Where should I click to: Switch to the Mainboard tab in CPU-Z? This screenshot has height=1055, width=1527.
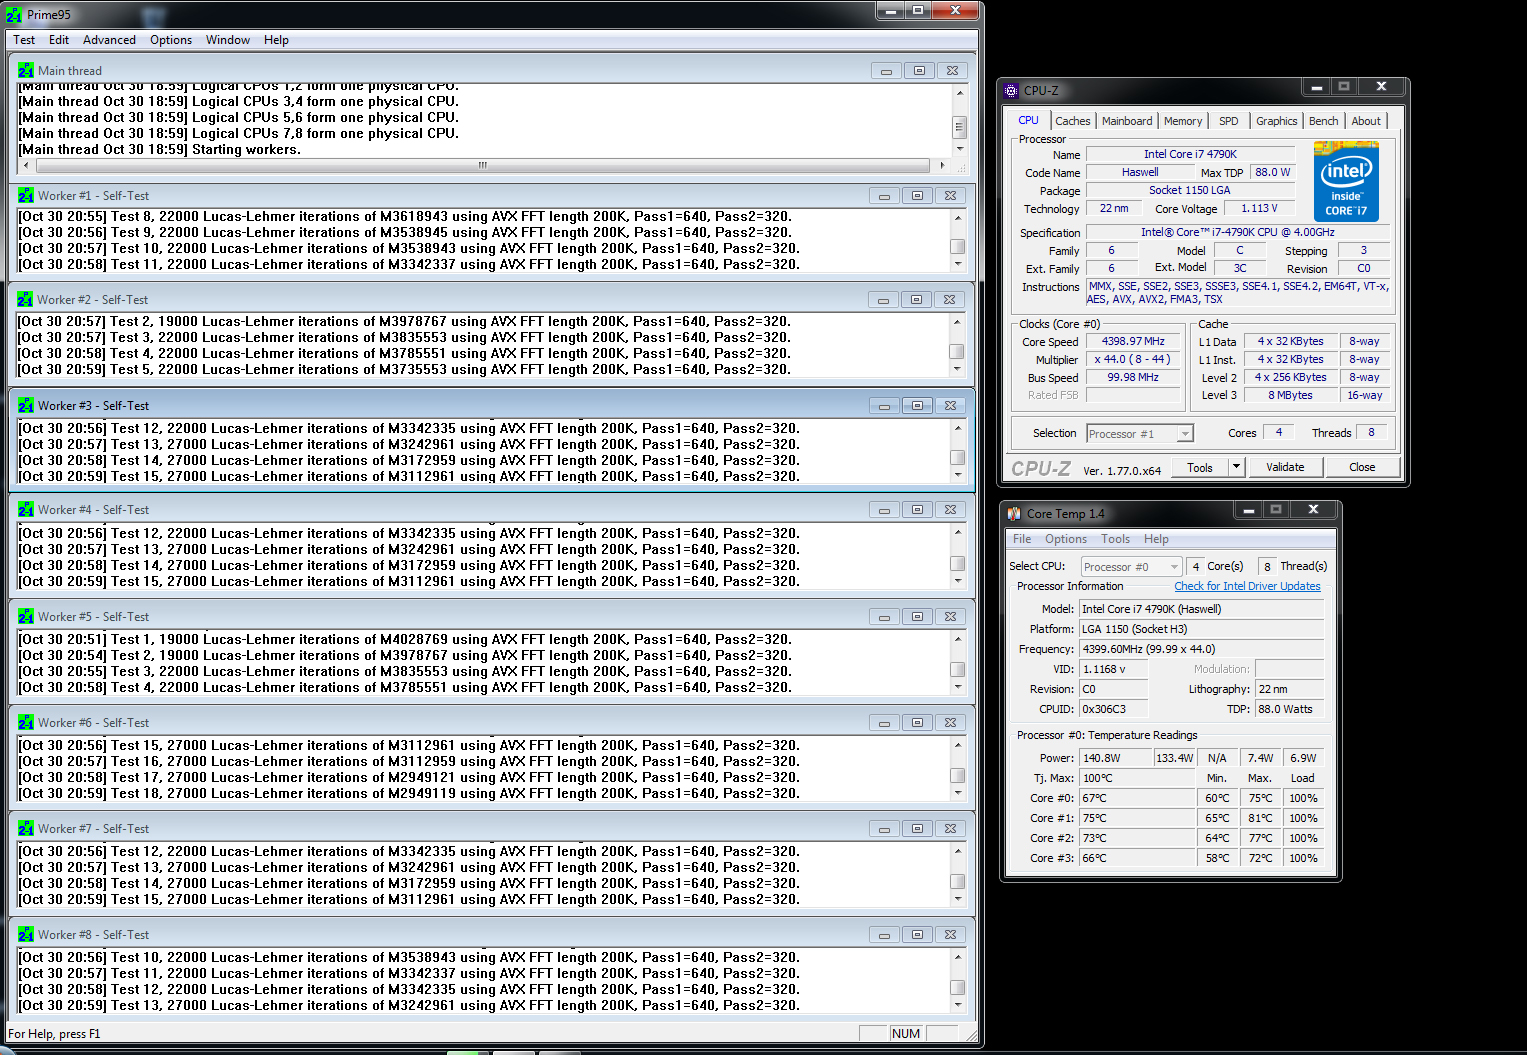click(1127, 121)
